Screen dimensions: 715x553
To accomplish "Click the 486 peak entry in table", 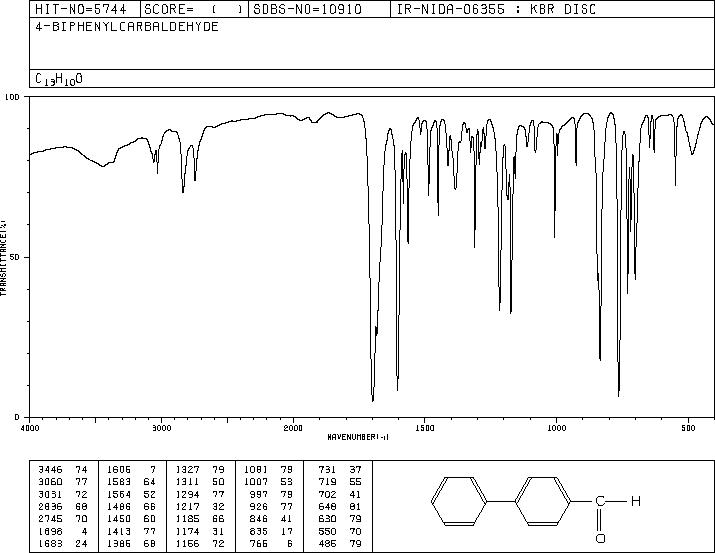I will tap(340, 544).
